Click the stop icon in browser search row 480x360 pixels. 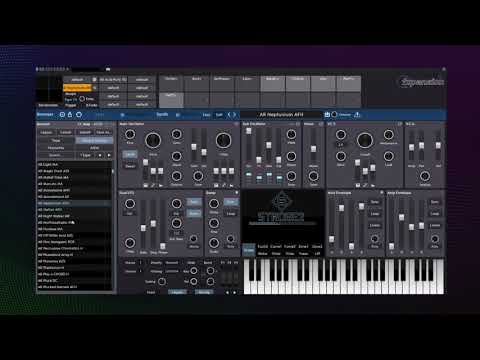(x=100, y=155)
